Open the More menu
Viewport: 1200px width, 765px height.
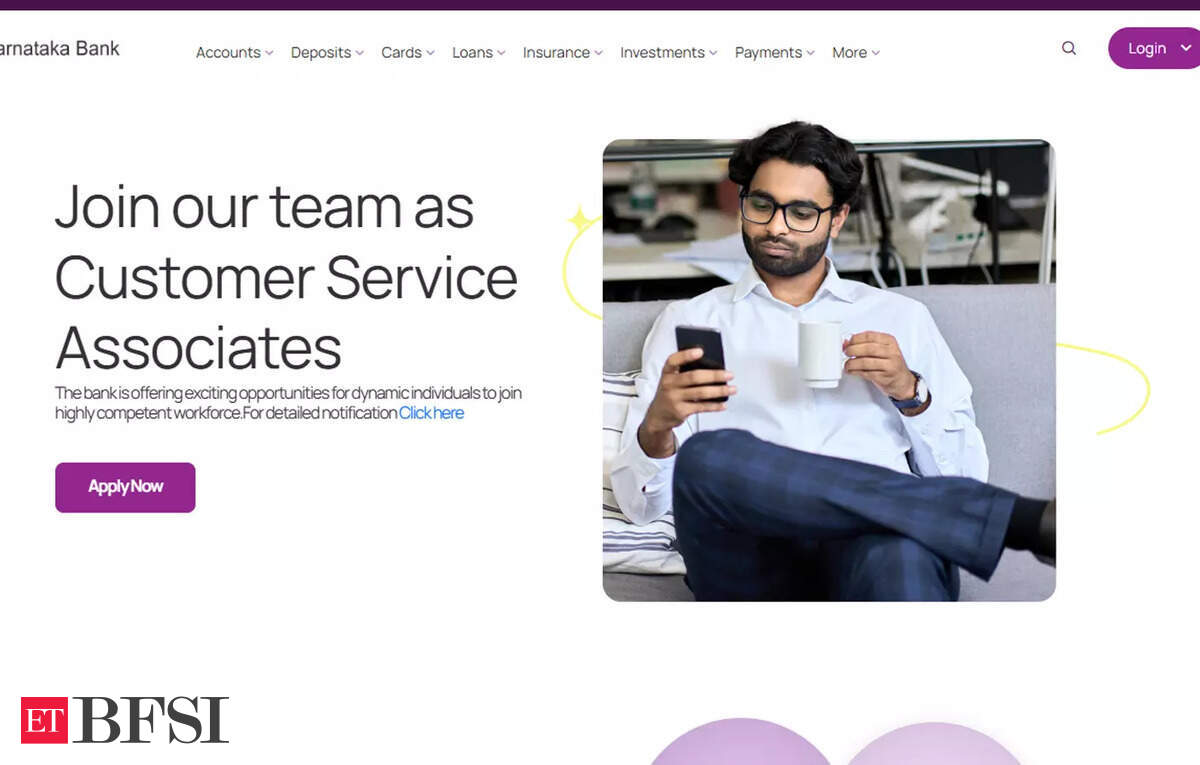coord(856,53)
